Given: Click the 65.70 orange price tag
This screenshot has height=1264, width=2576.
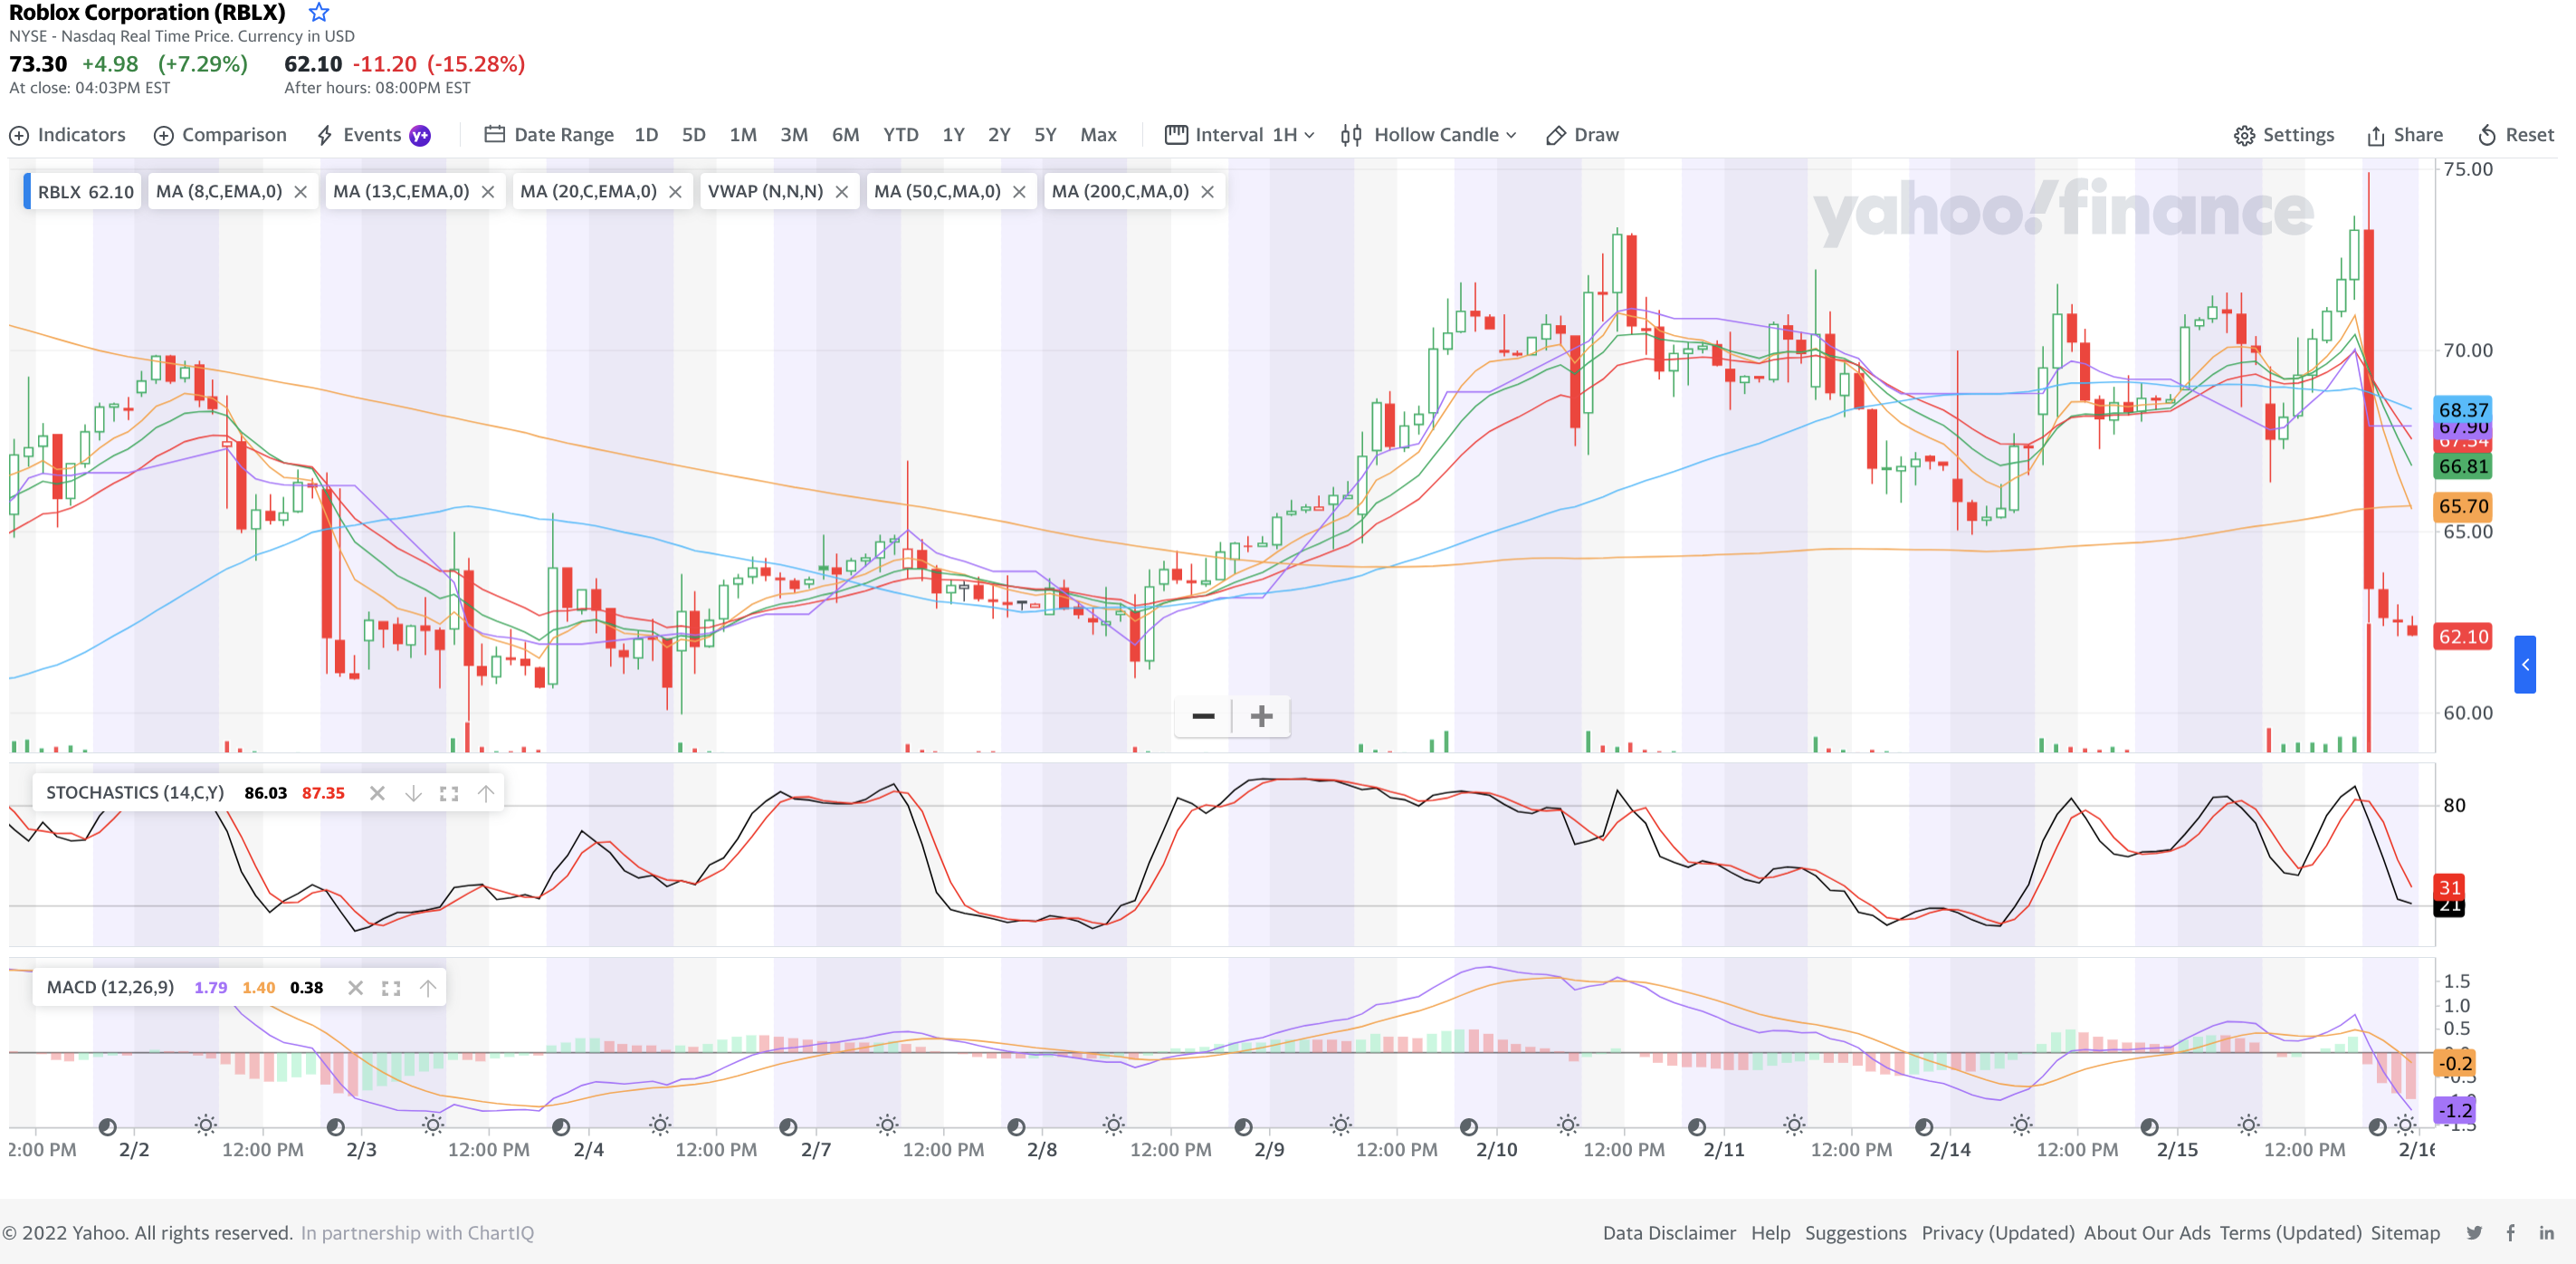Looking at the screenshot, I should point(2463,506).
